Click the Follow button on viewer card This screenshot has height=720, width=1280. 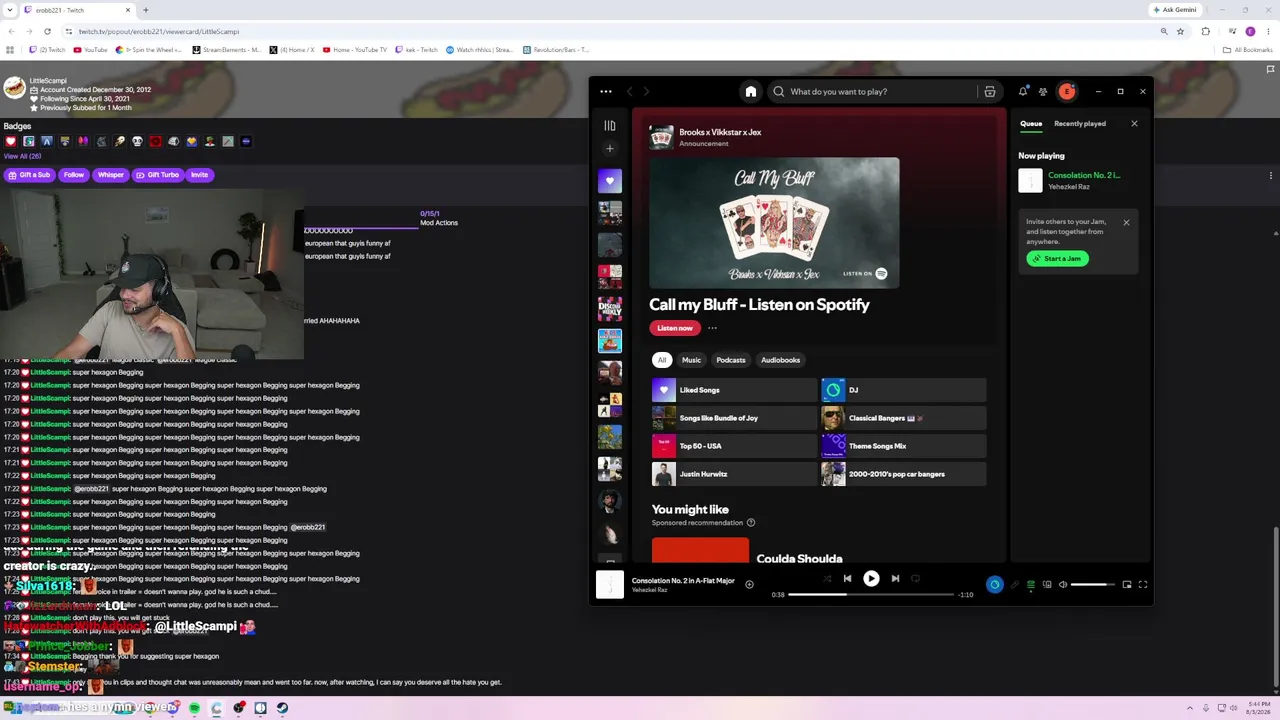click(x=74, y=175)
